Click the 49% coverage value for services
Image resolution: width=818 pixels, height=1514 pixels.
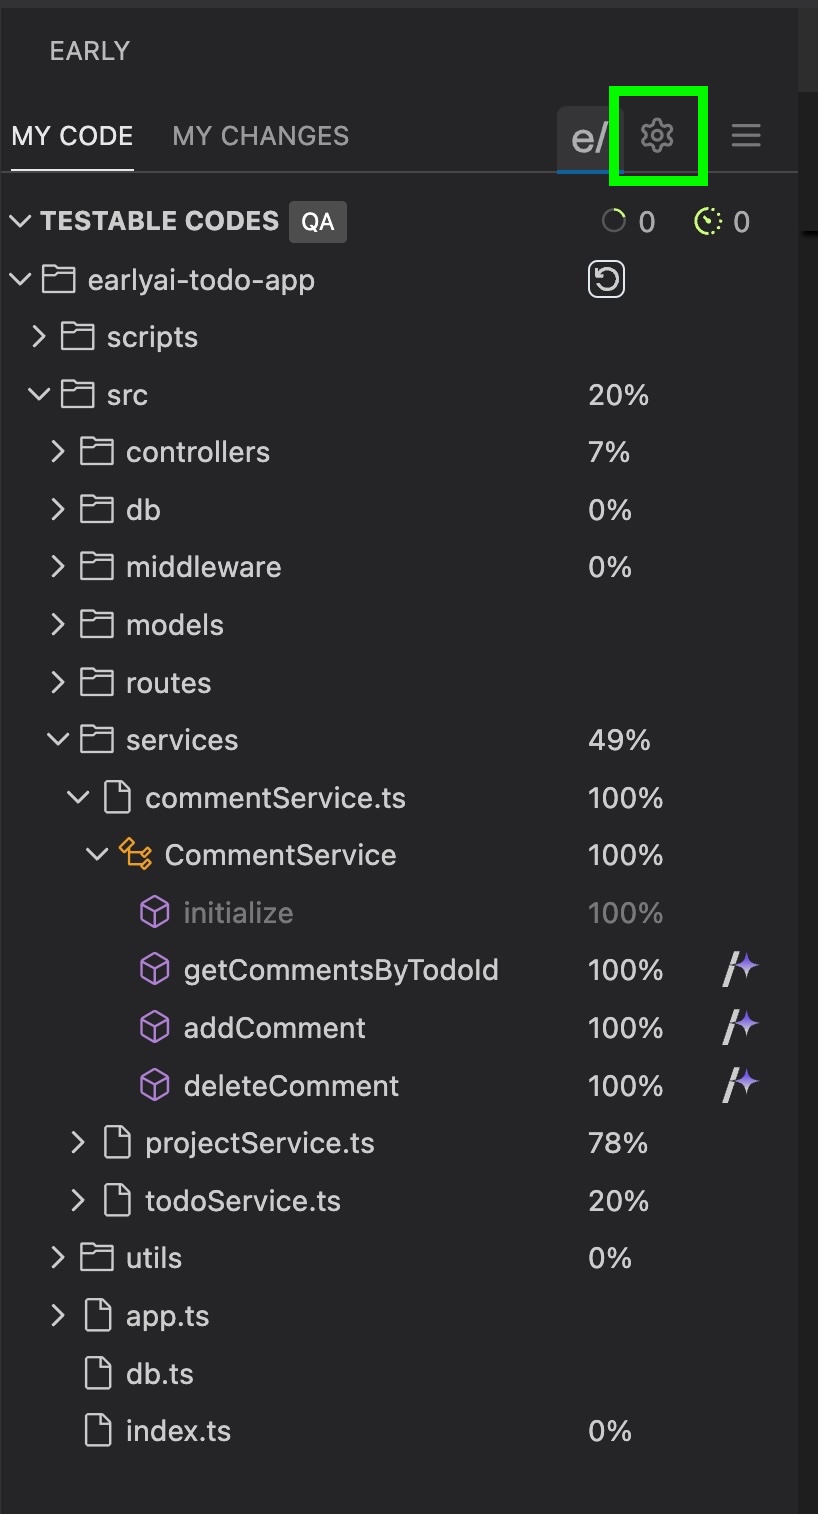click(618, 739)
